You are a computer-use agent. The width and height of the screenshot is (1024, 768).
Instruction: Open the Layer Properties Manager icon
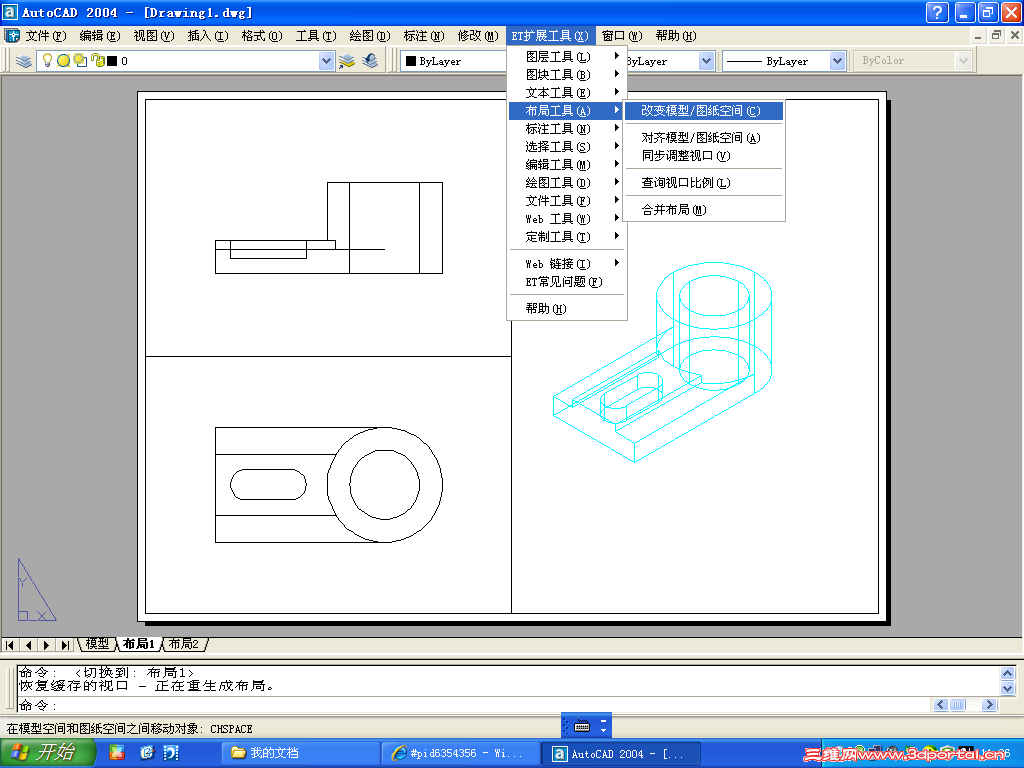click(24, 61)
